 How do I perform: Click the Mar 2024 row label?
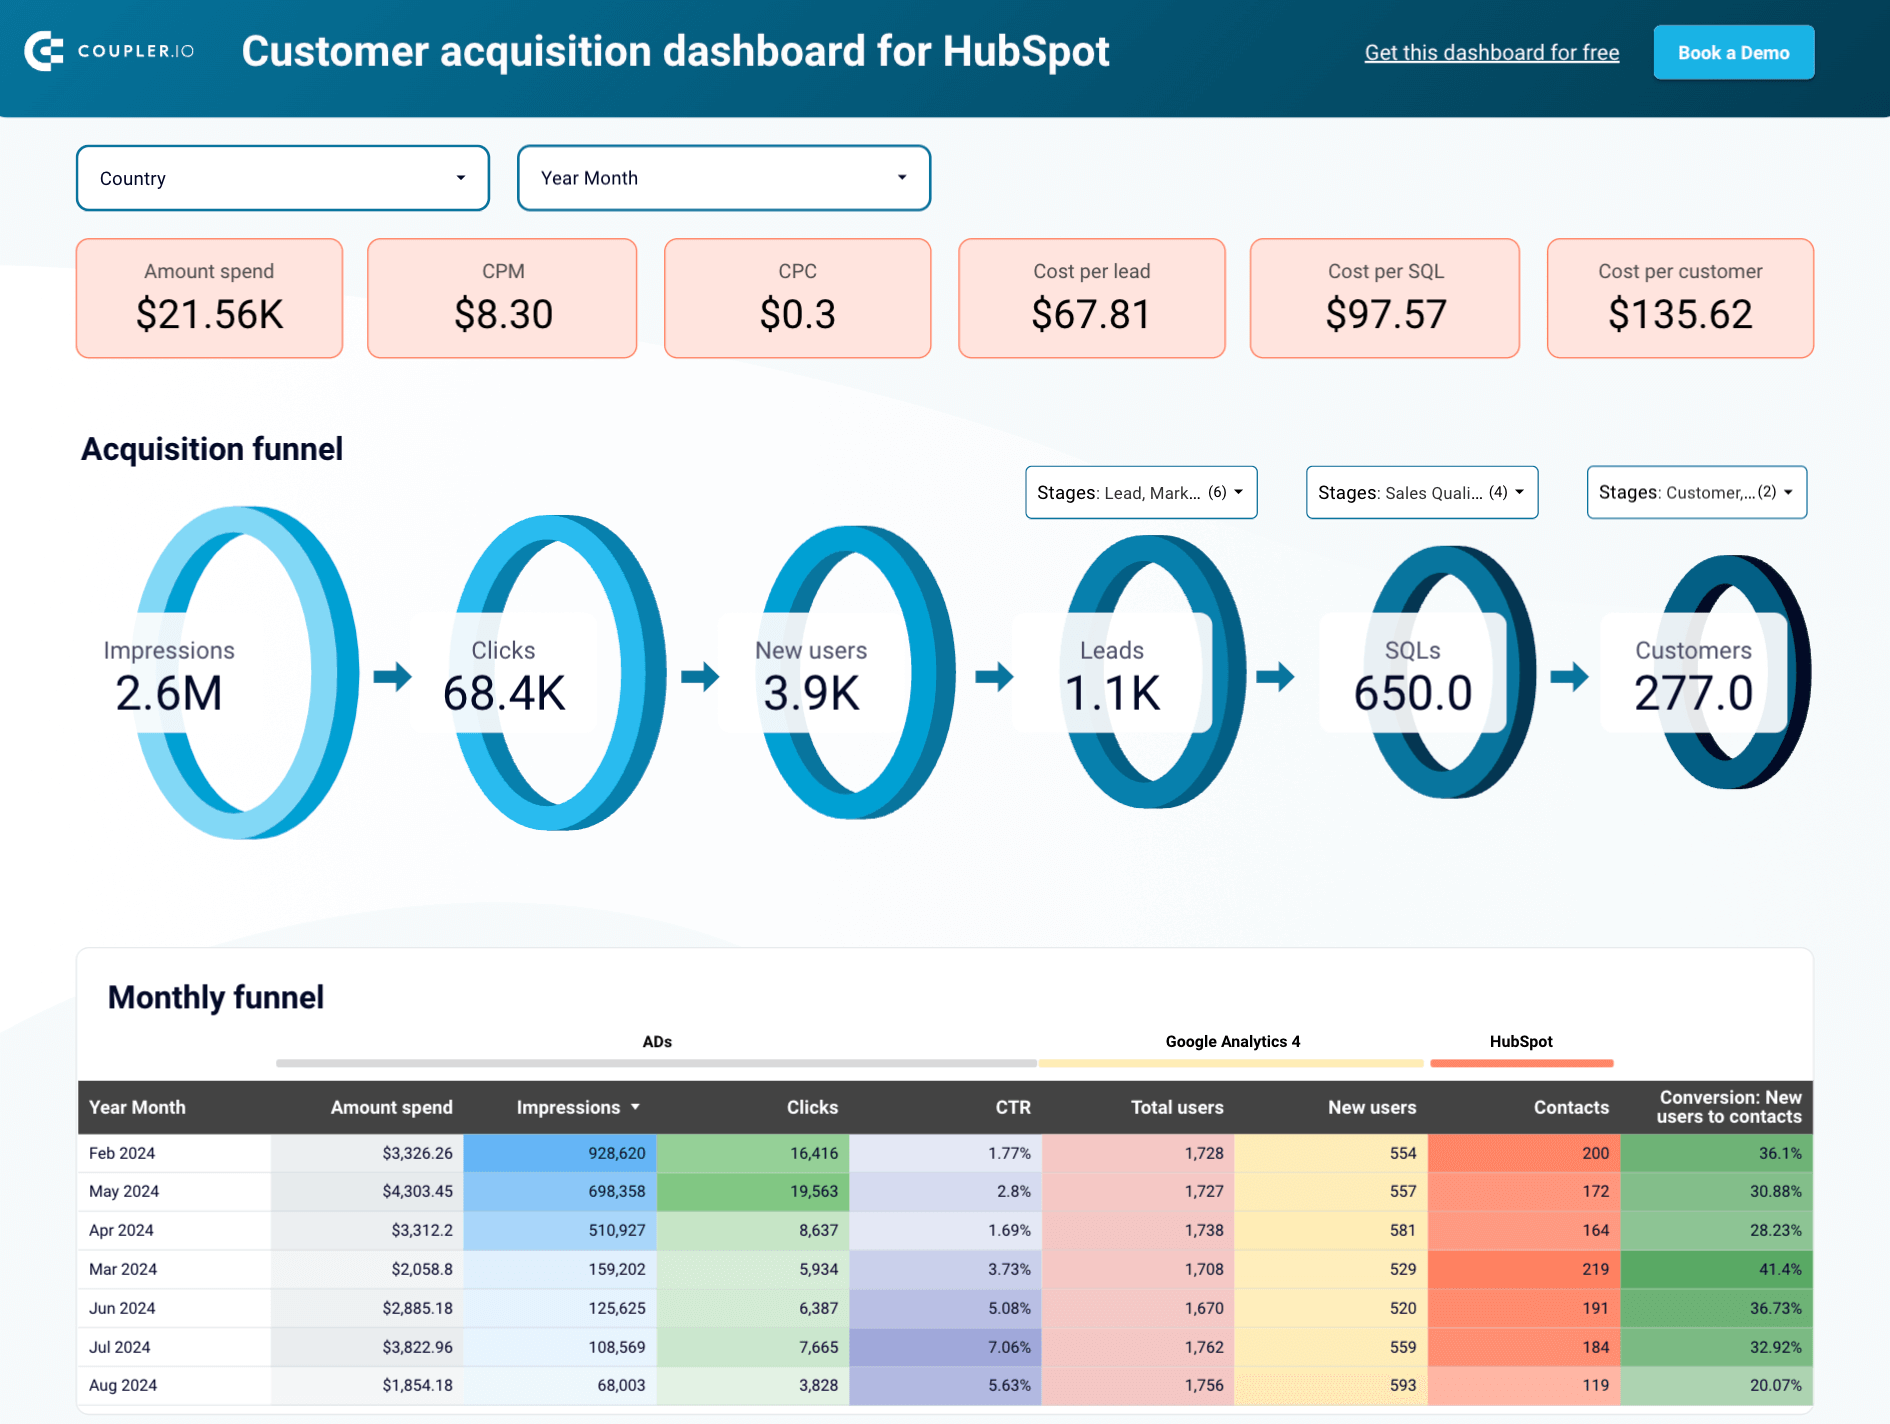click(x=123, y=1269)
